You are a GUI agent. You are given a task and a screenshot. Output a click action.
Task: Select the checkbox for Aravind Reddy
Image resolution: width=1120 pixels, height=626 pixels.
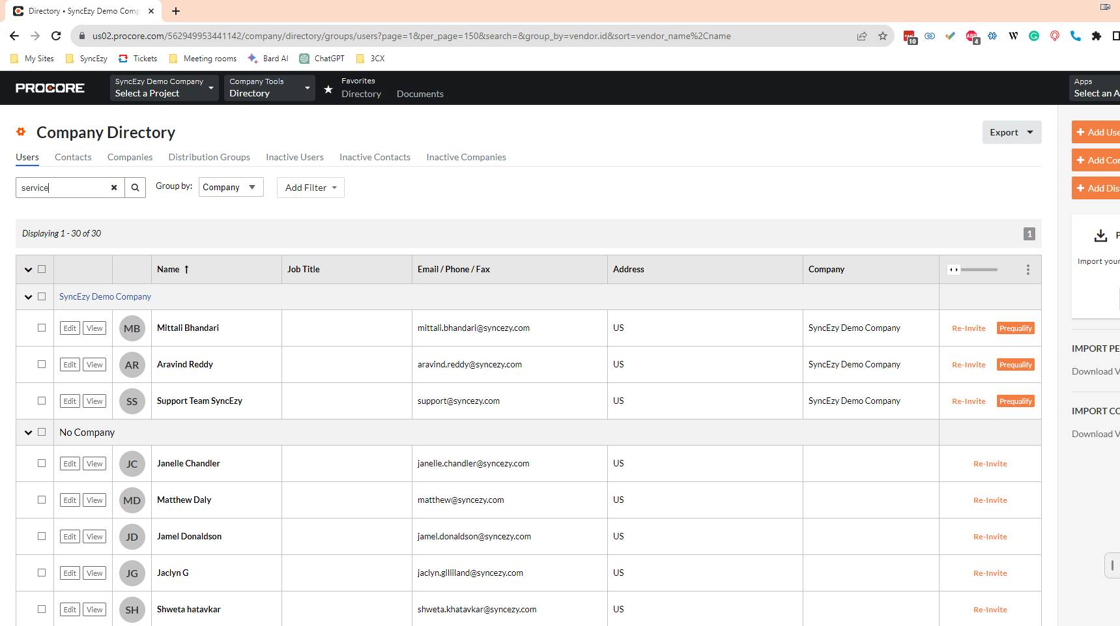(x=41, y=364)
